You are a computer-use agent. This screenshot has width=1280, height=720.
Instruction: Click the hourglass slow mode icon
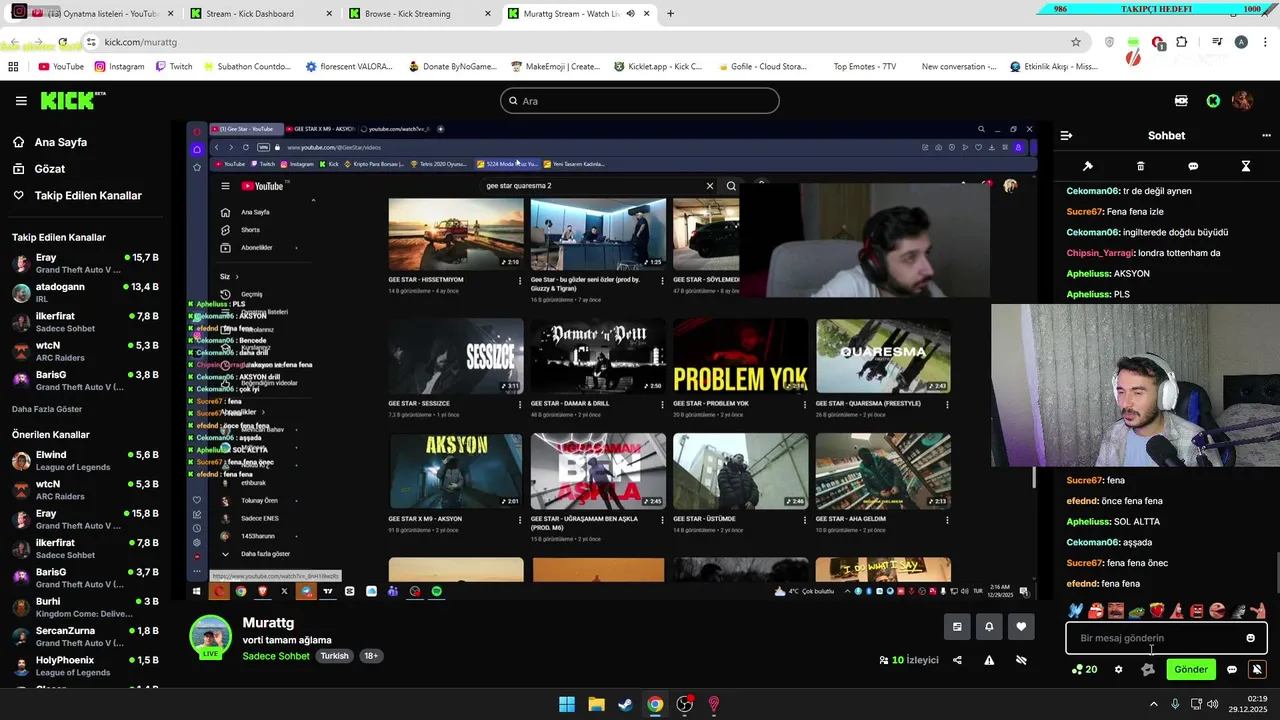click(1246, 166)
